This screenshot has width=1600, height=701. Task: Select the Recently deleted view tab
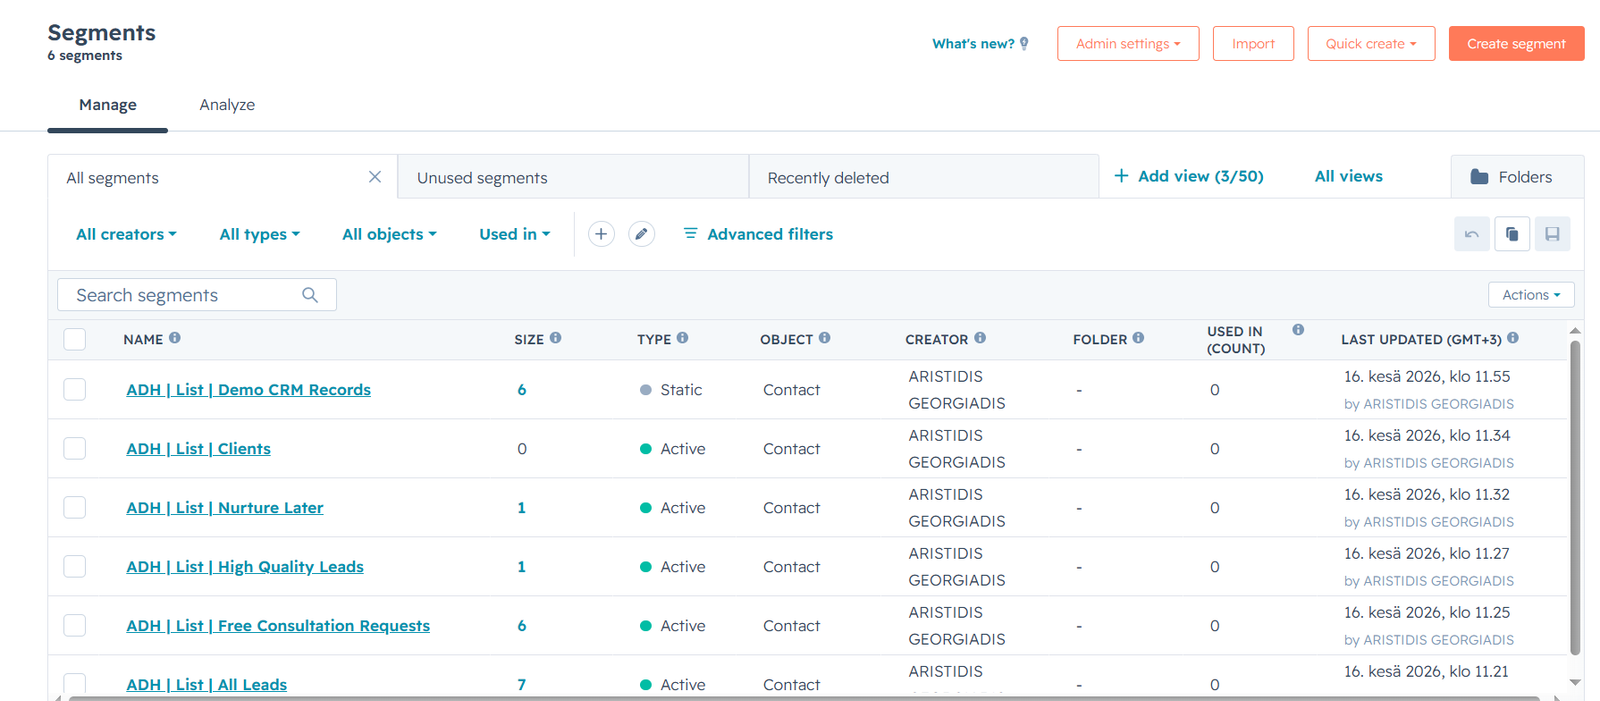point(924,177)
